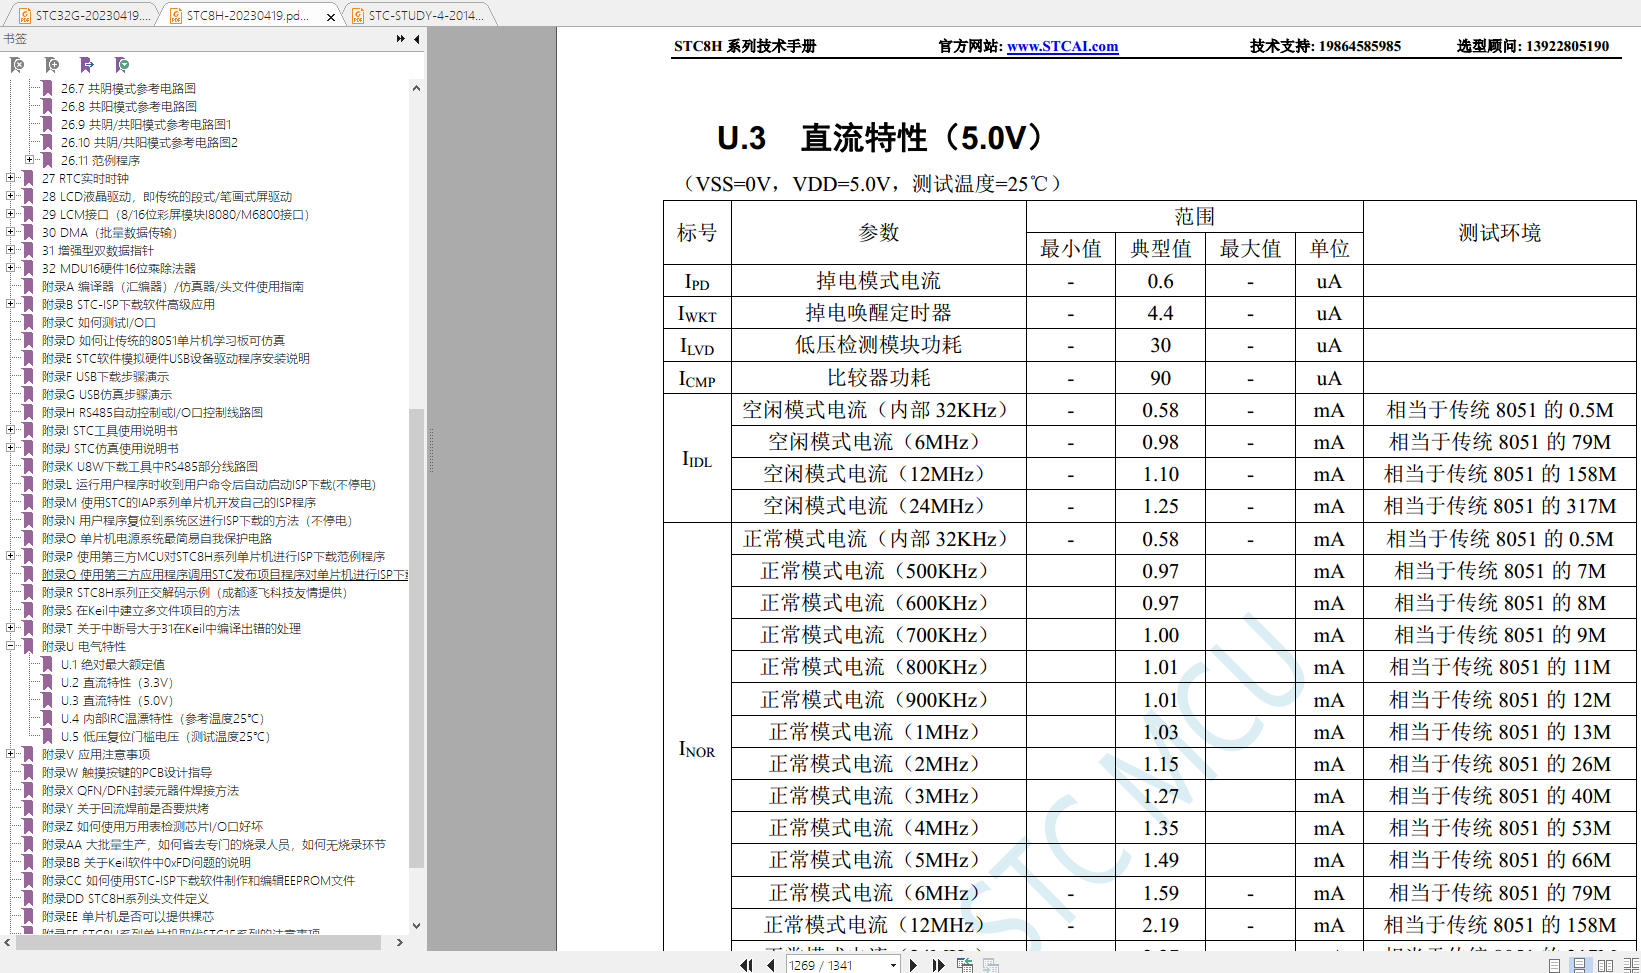Click the 掉电模式电流 table cell
This screenshot has height=973, width=1641.
[x=878, y=281]
